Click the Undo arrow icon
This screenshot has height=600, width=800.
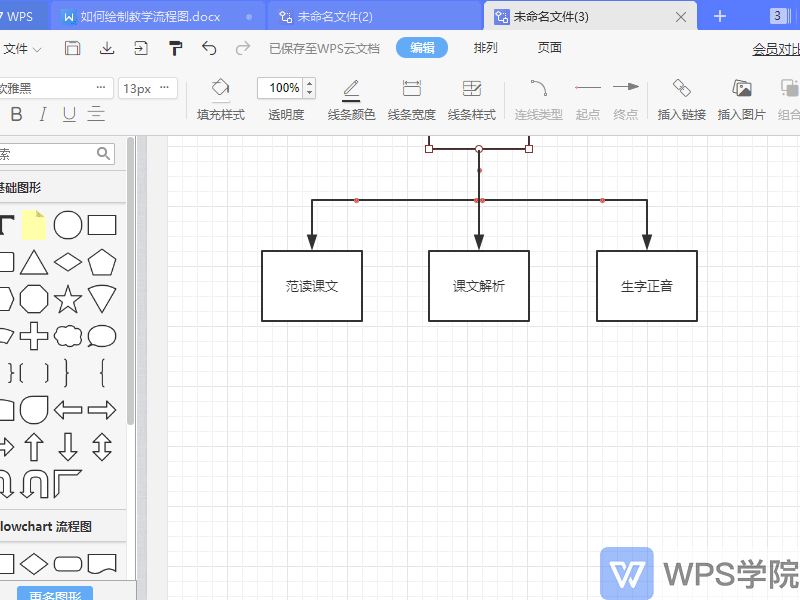(x=209, y=46)
